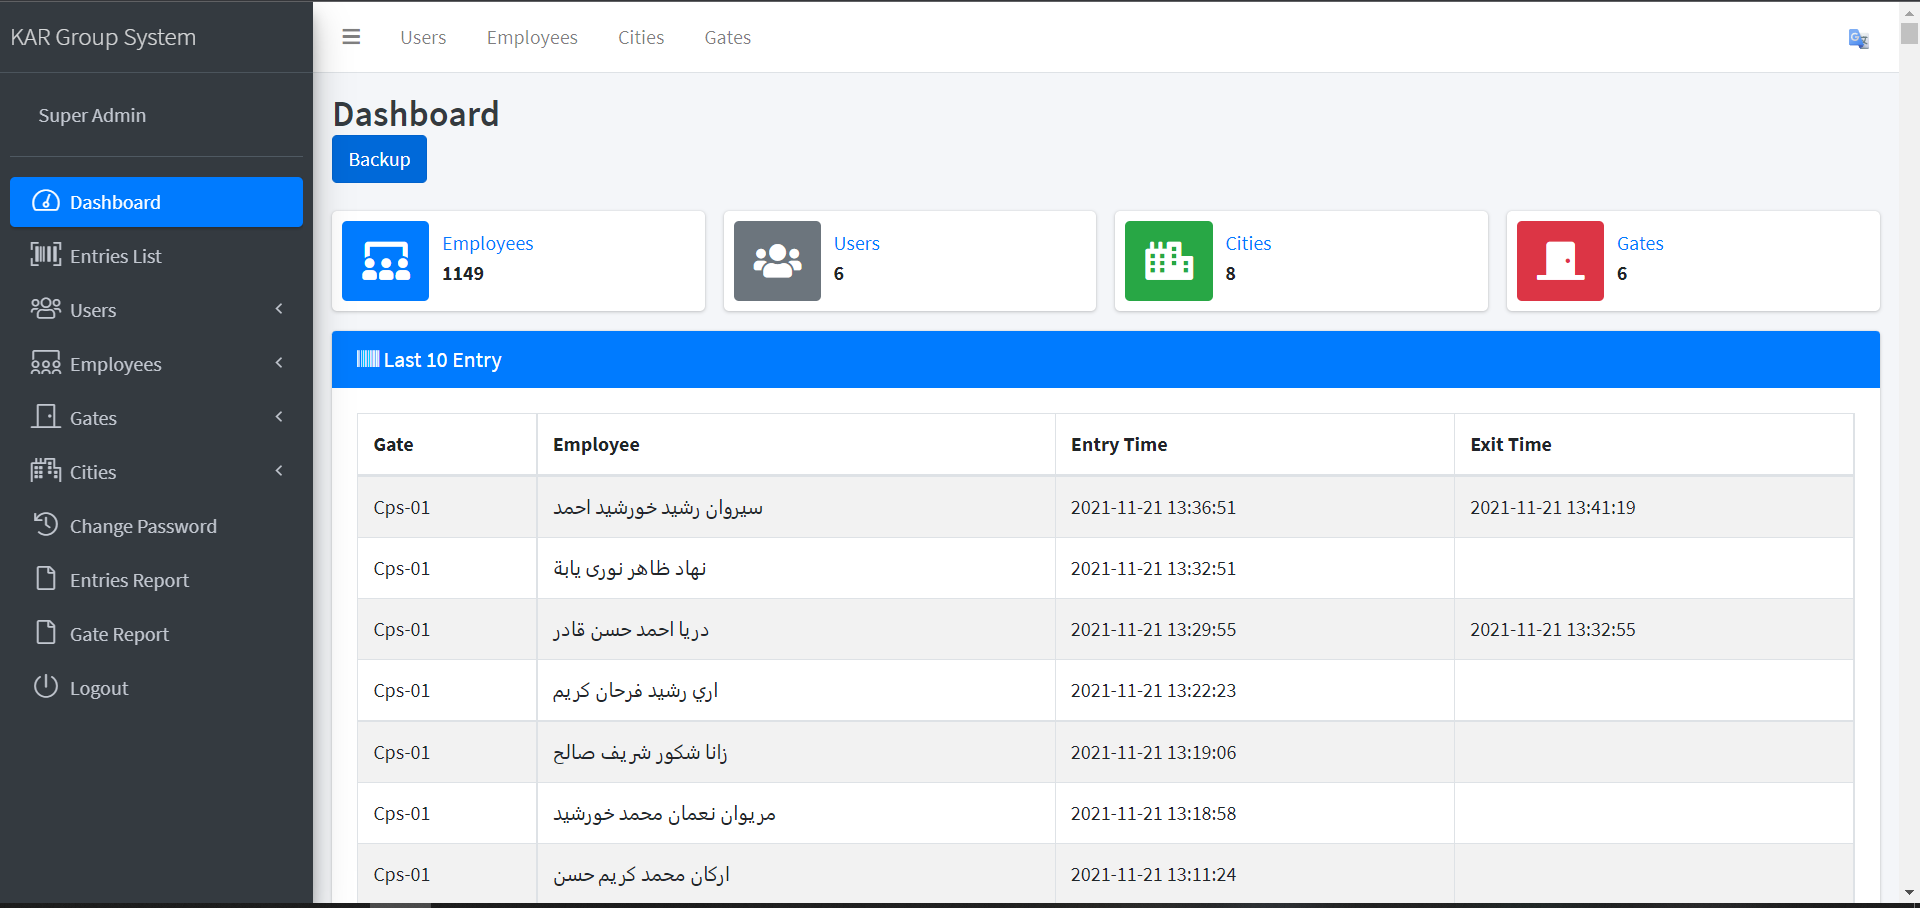This screenshot has width=1920, height=908.
Task: Select Cities from the top navigation
Action: tap(641, 37)
